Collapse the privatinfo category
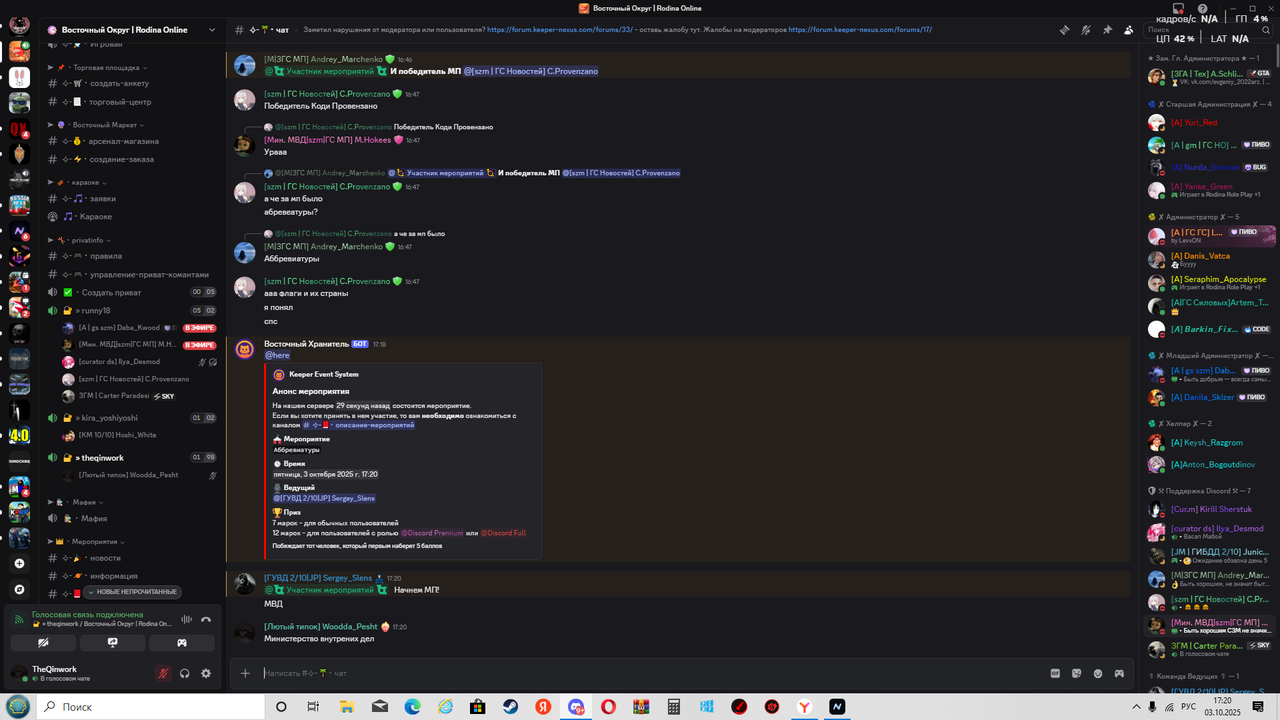The image size is (1280, 720). [x=81, y=240]
